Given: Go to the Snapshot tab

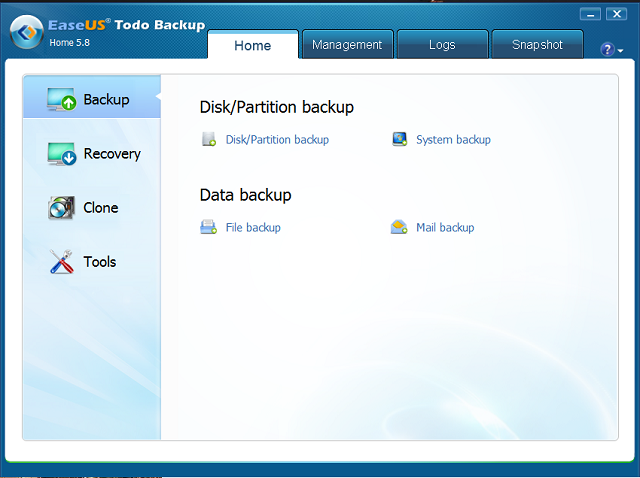Looking at the screenshot, I should click(x=537, y=45).
